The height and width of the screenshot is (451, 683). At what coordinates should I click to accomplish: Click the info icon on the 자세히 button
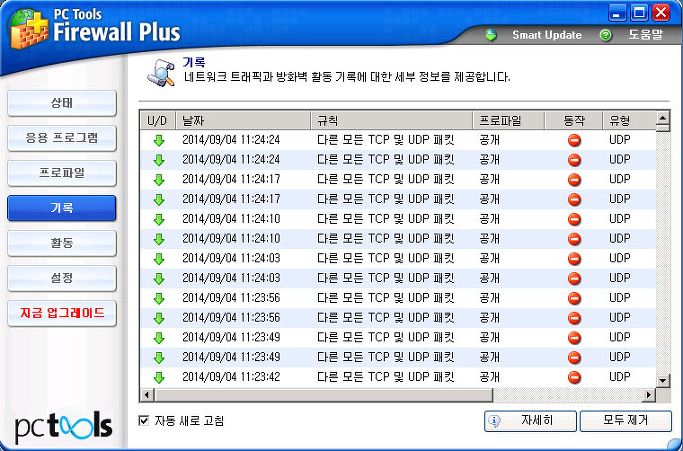coord(494,421)
